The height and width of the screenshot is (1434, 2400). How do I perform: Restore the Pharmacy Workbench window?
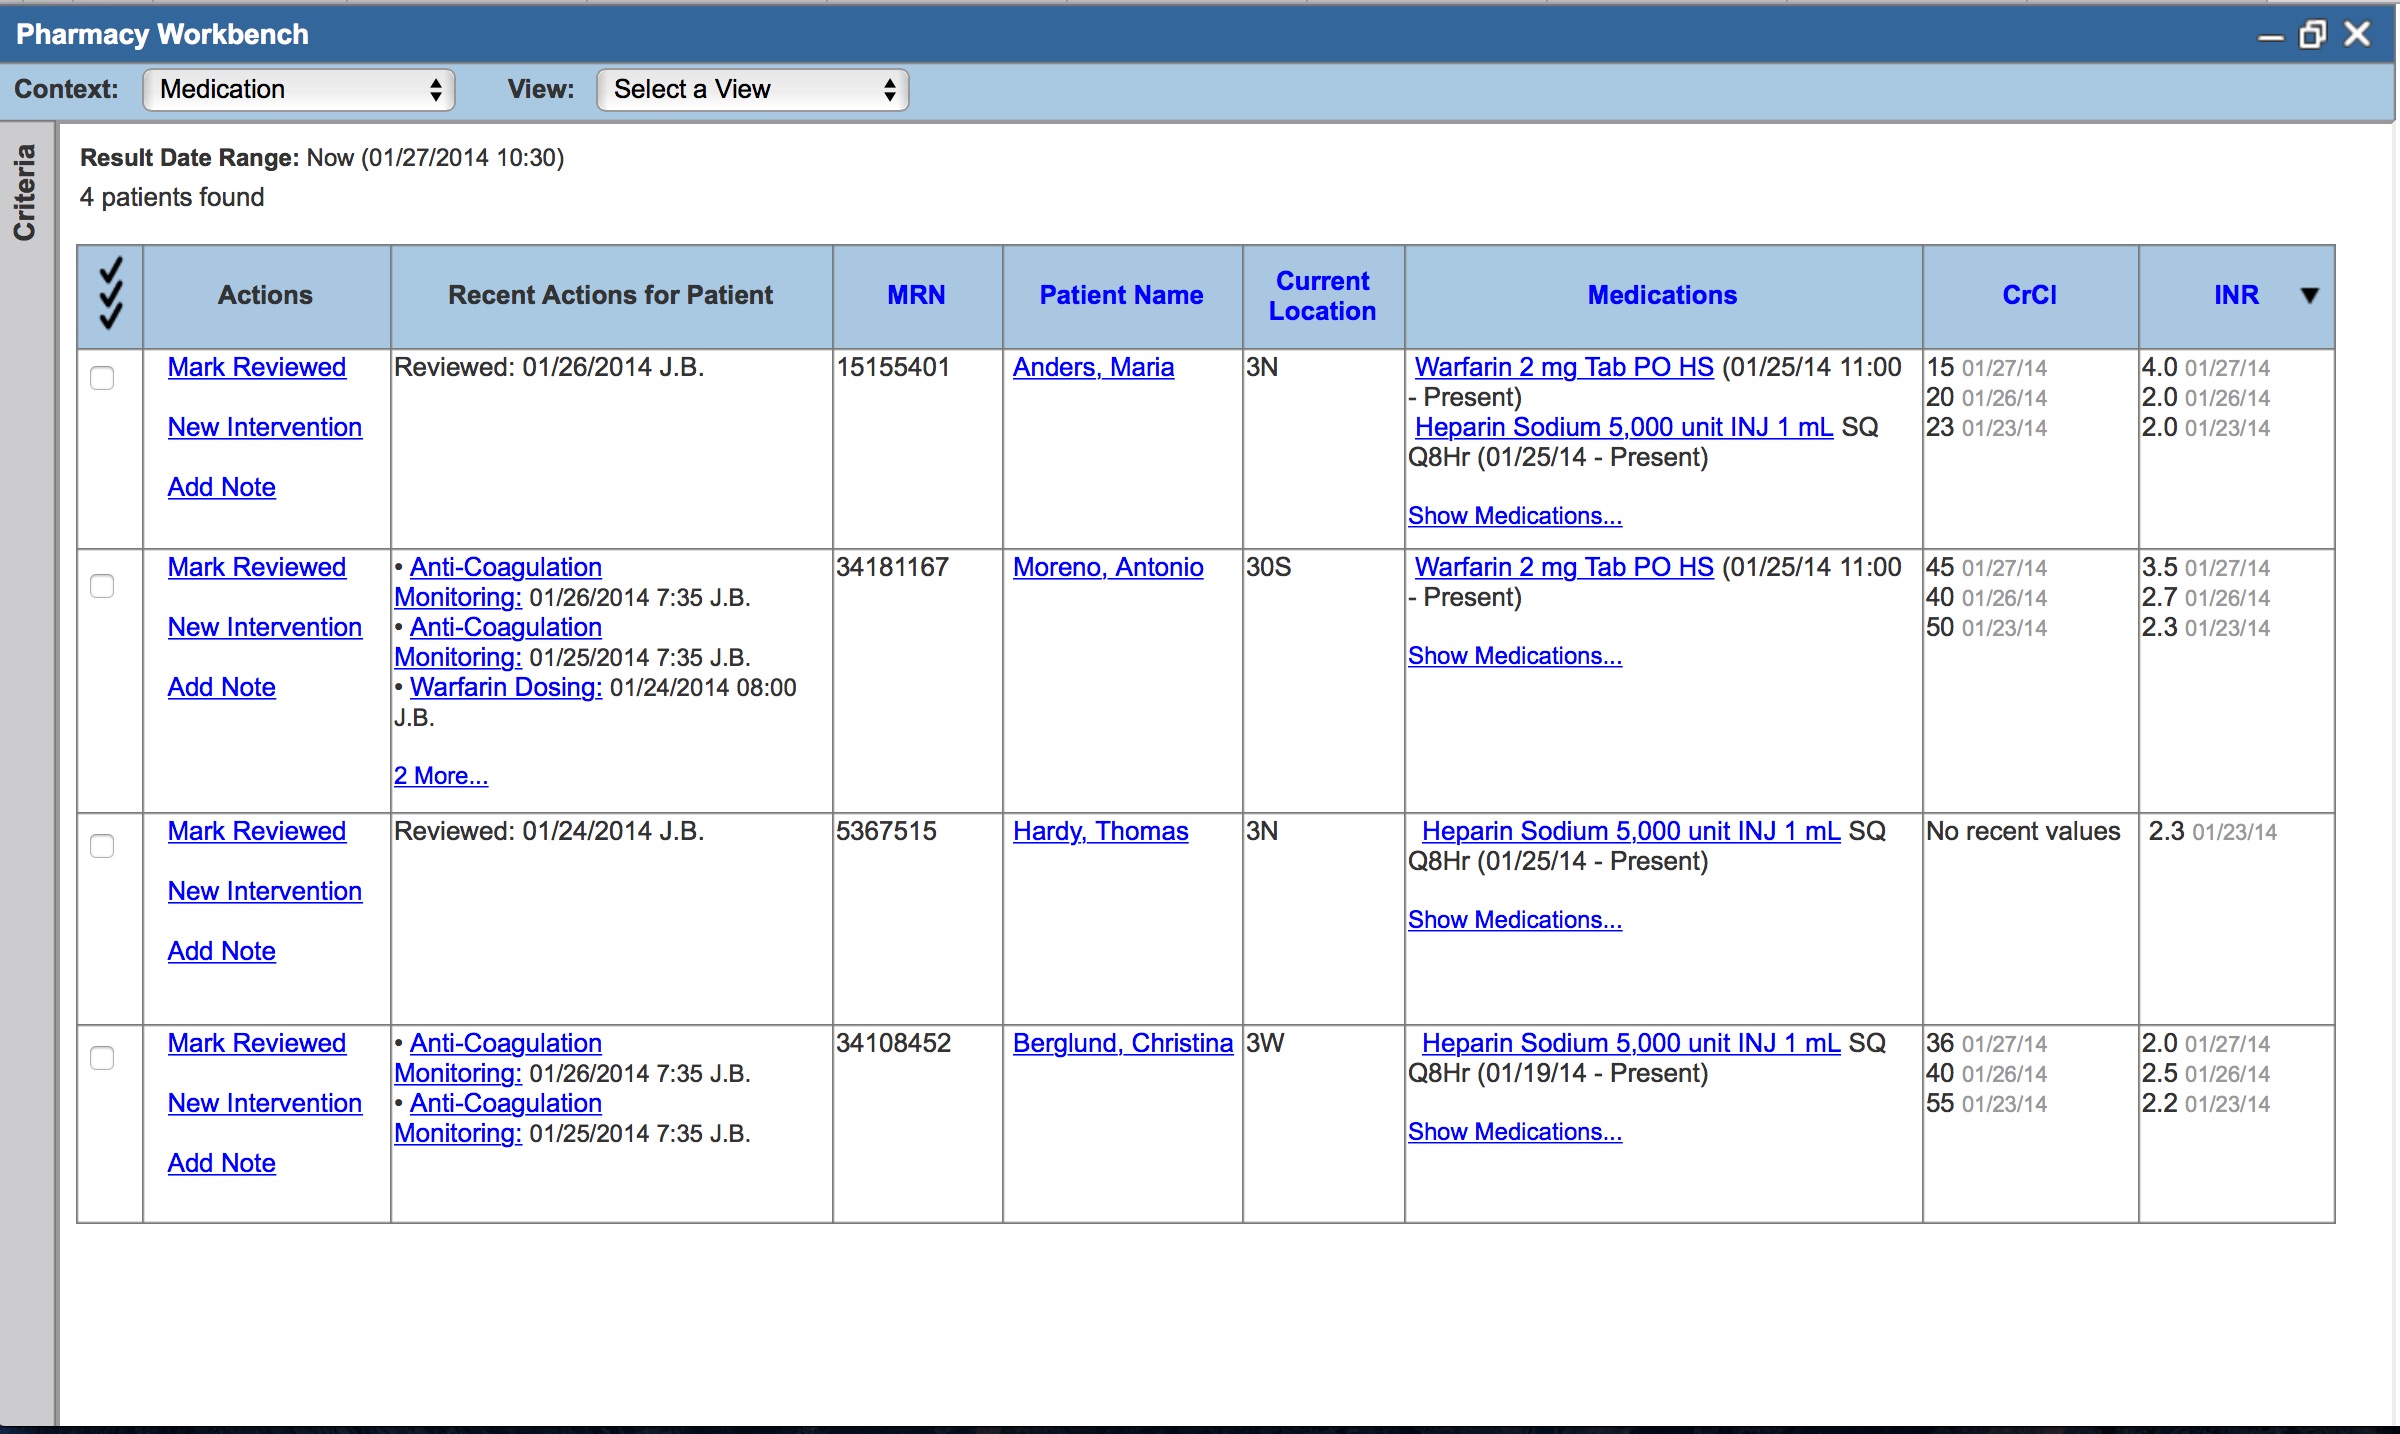[x=2313, y=35]
